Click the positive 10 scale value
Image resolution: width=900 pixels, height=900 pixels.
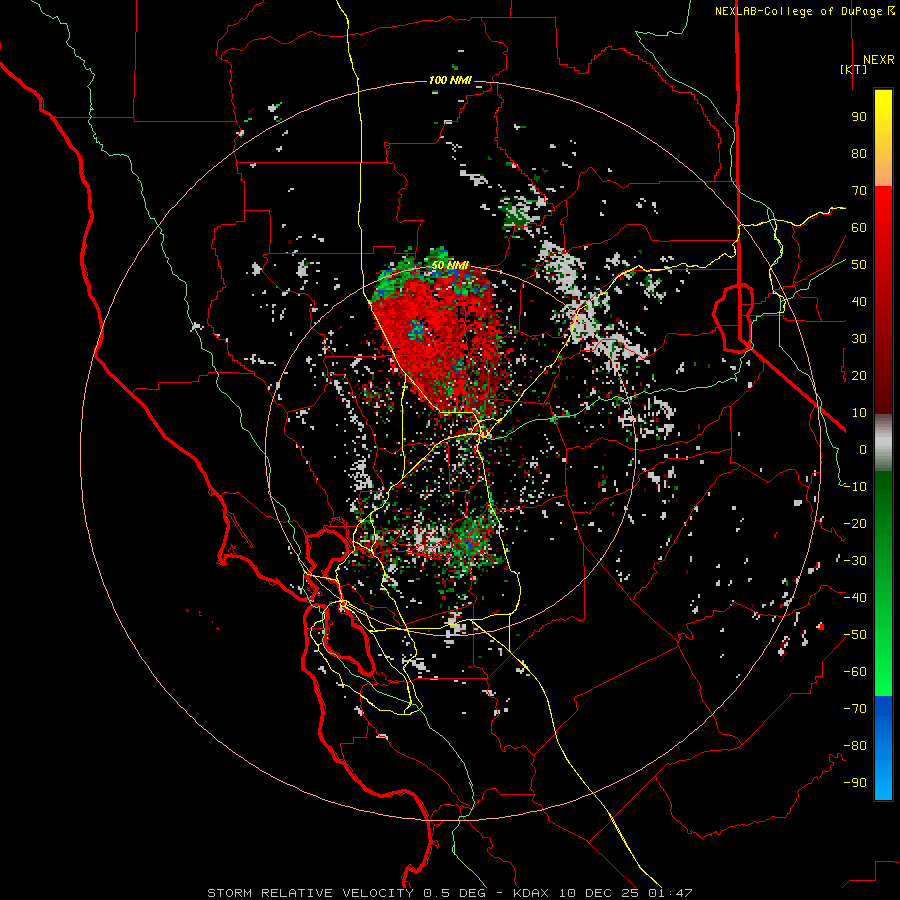tap(859, 413)
